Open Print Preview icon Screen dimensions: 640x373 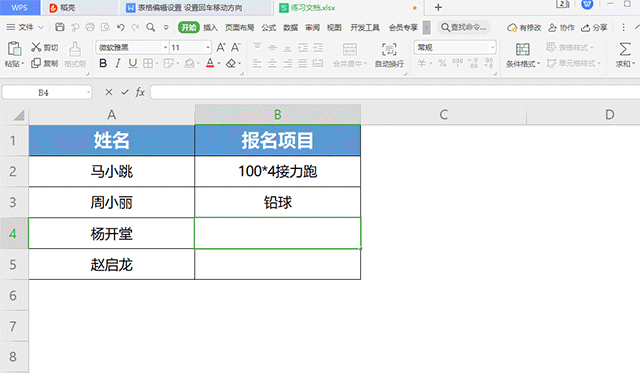(x=105, y=27)
